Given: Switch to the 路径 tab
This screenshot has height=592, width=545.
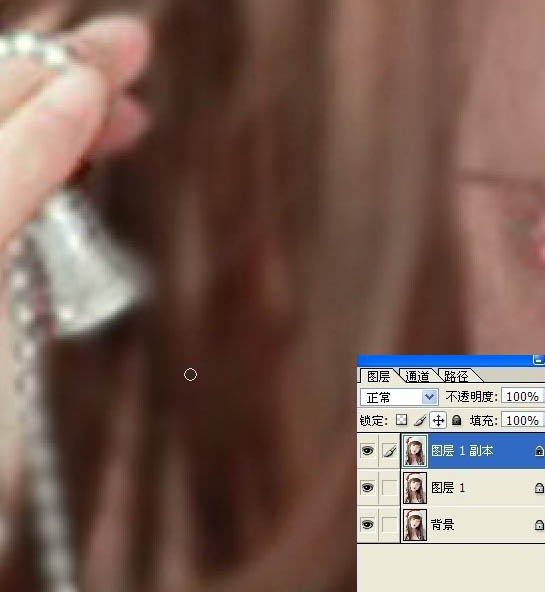Looking at the screenshot, I should click(x=456, y=376).
